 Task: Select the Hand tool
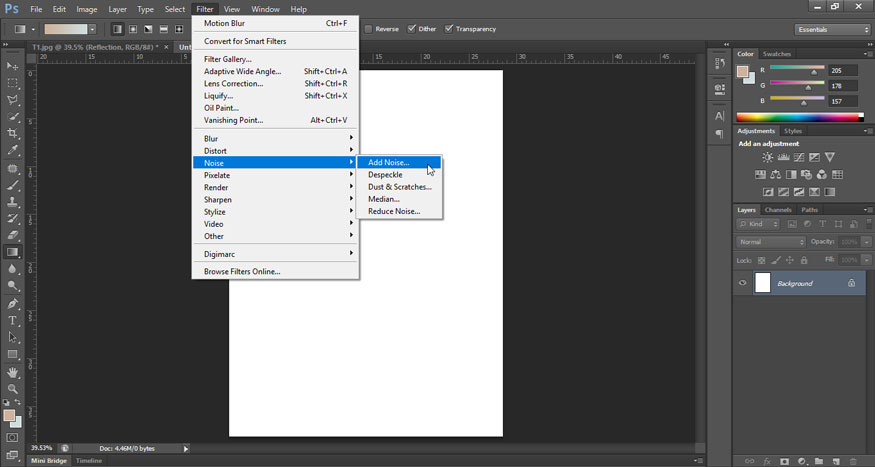[13, 371]
